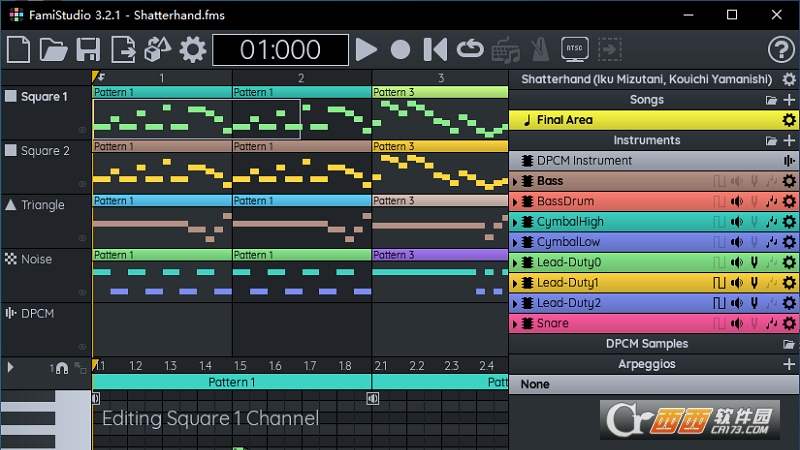The image size is (800, 450).
Task: Add a new instrument with the plus button
Action: click(x=789, y=141)
